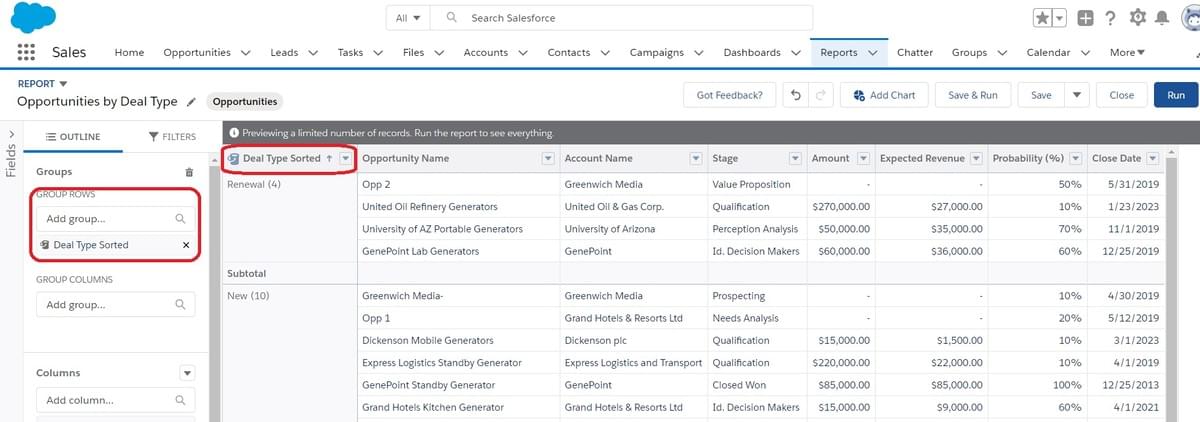Open the More navigation menu
This screenshot has width=1200, height=422.
(1127, 53)
